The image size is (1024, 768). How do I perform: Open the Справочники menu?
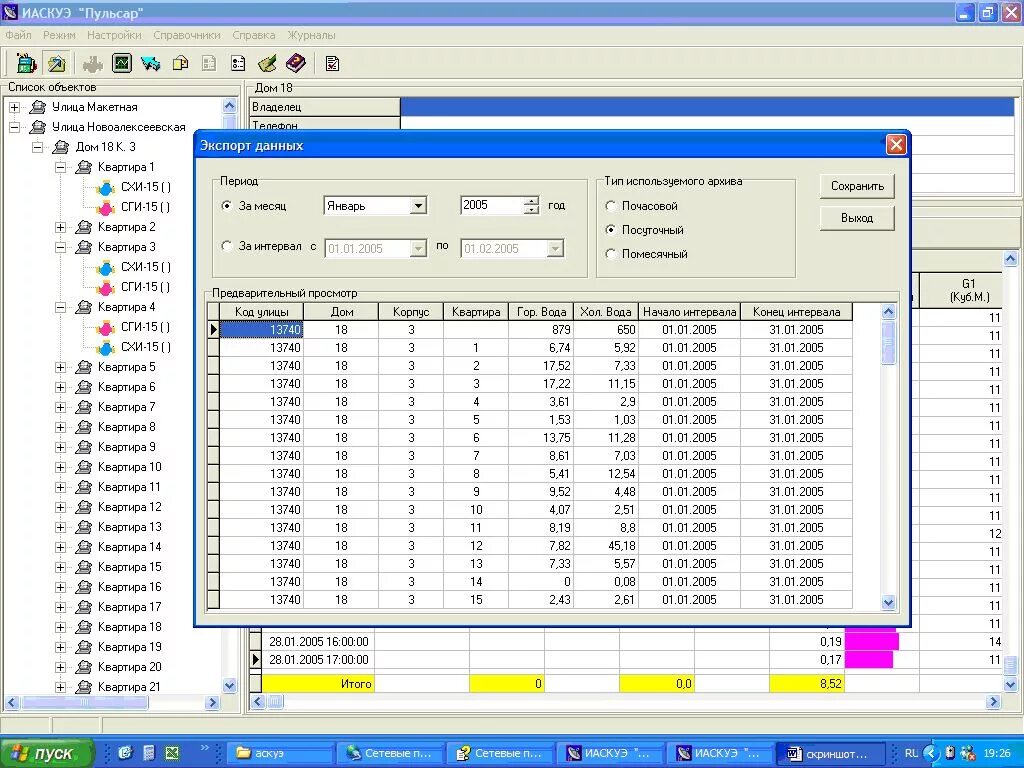pos(187,35)
